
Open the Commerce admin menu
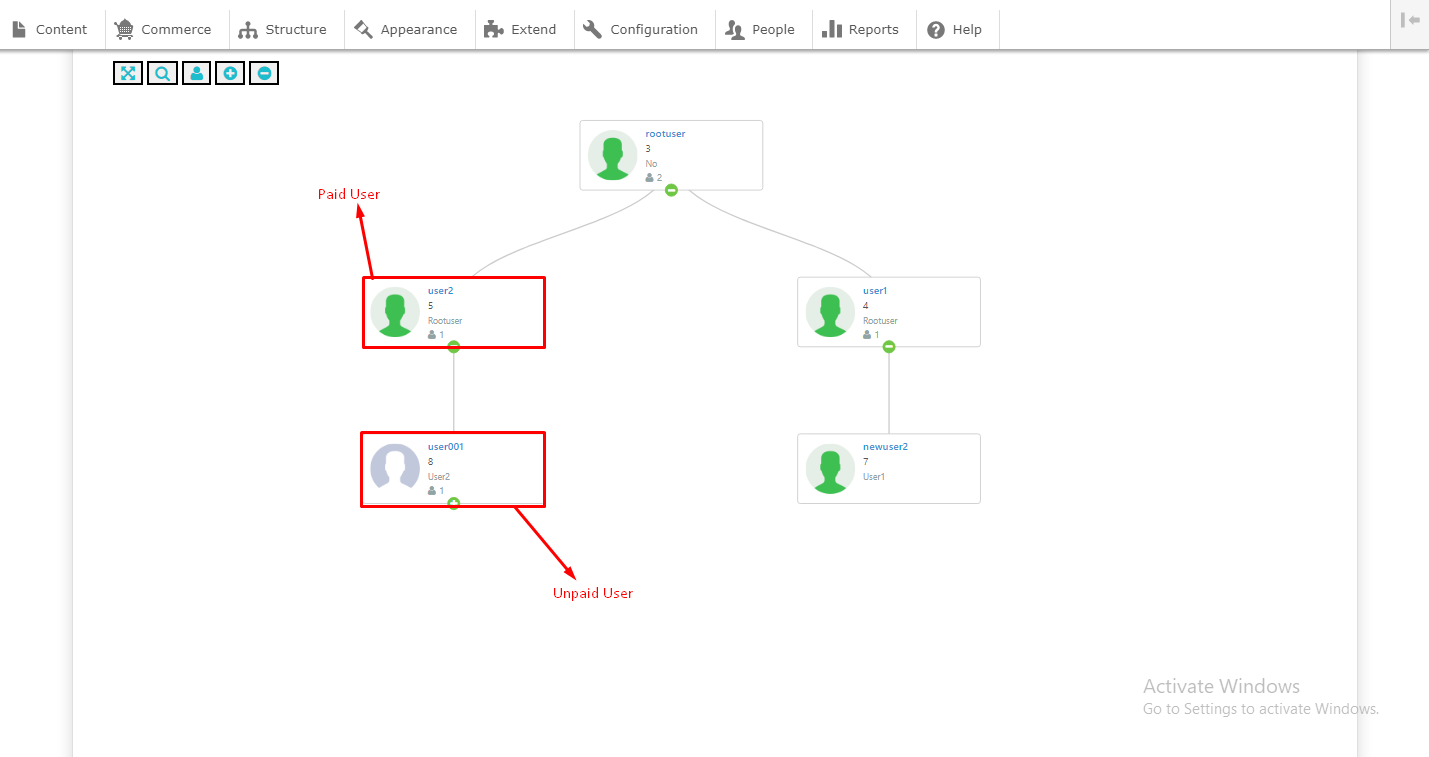[x=164, y=29]
